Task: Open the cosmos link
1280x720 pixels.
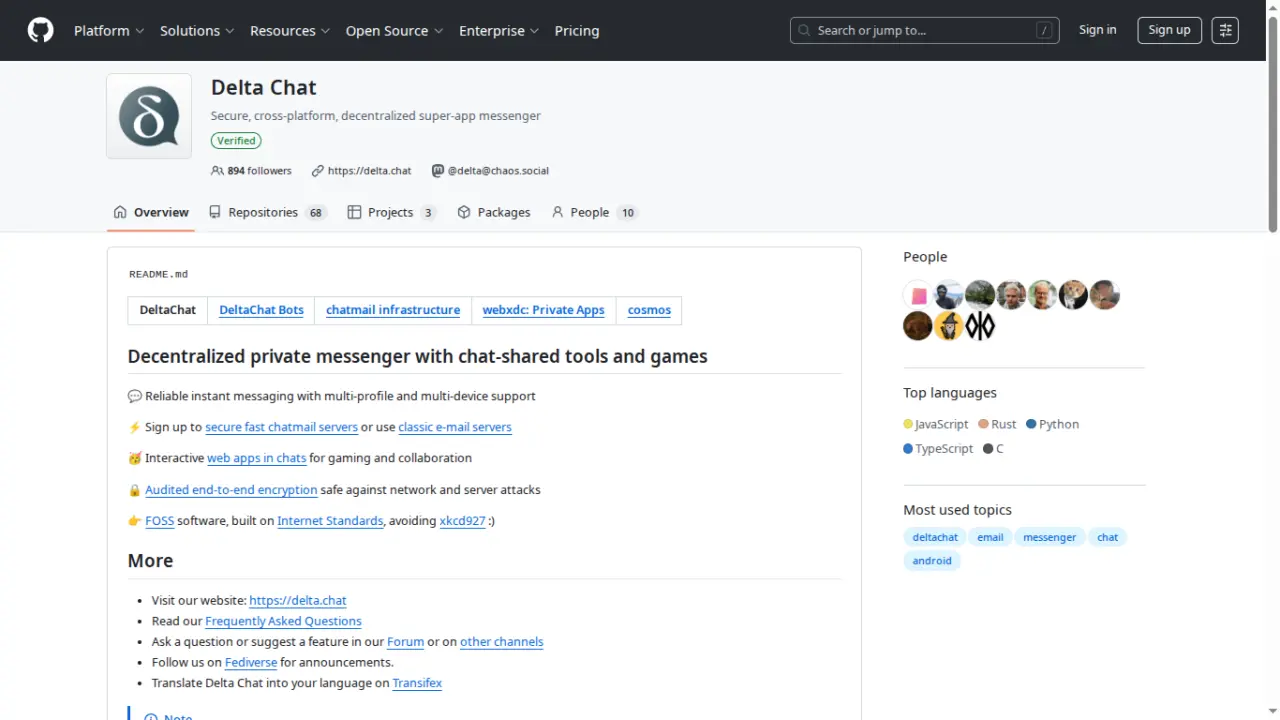Action: [649, 310]
